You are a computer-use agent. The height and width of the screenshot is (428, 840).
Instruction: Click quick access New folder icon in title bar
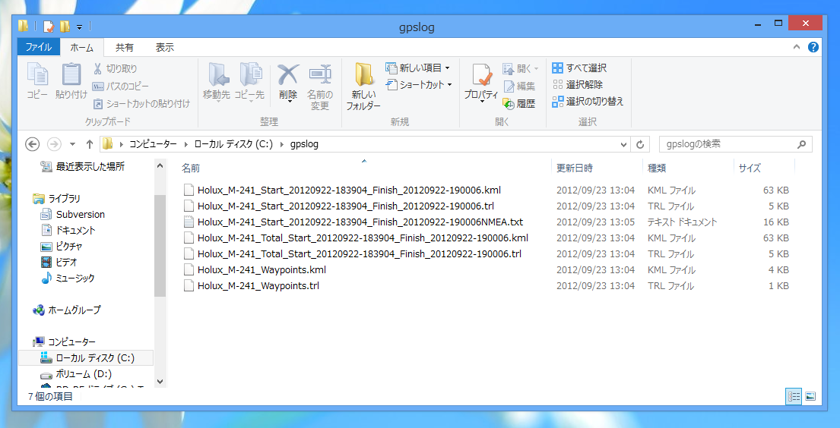(65, 26)
